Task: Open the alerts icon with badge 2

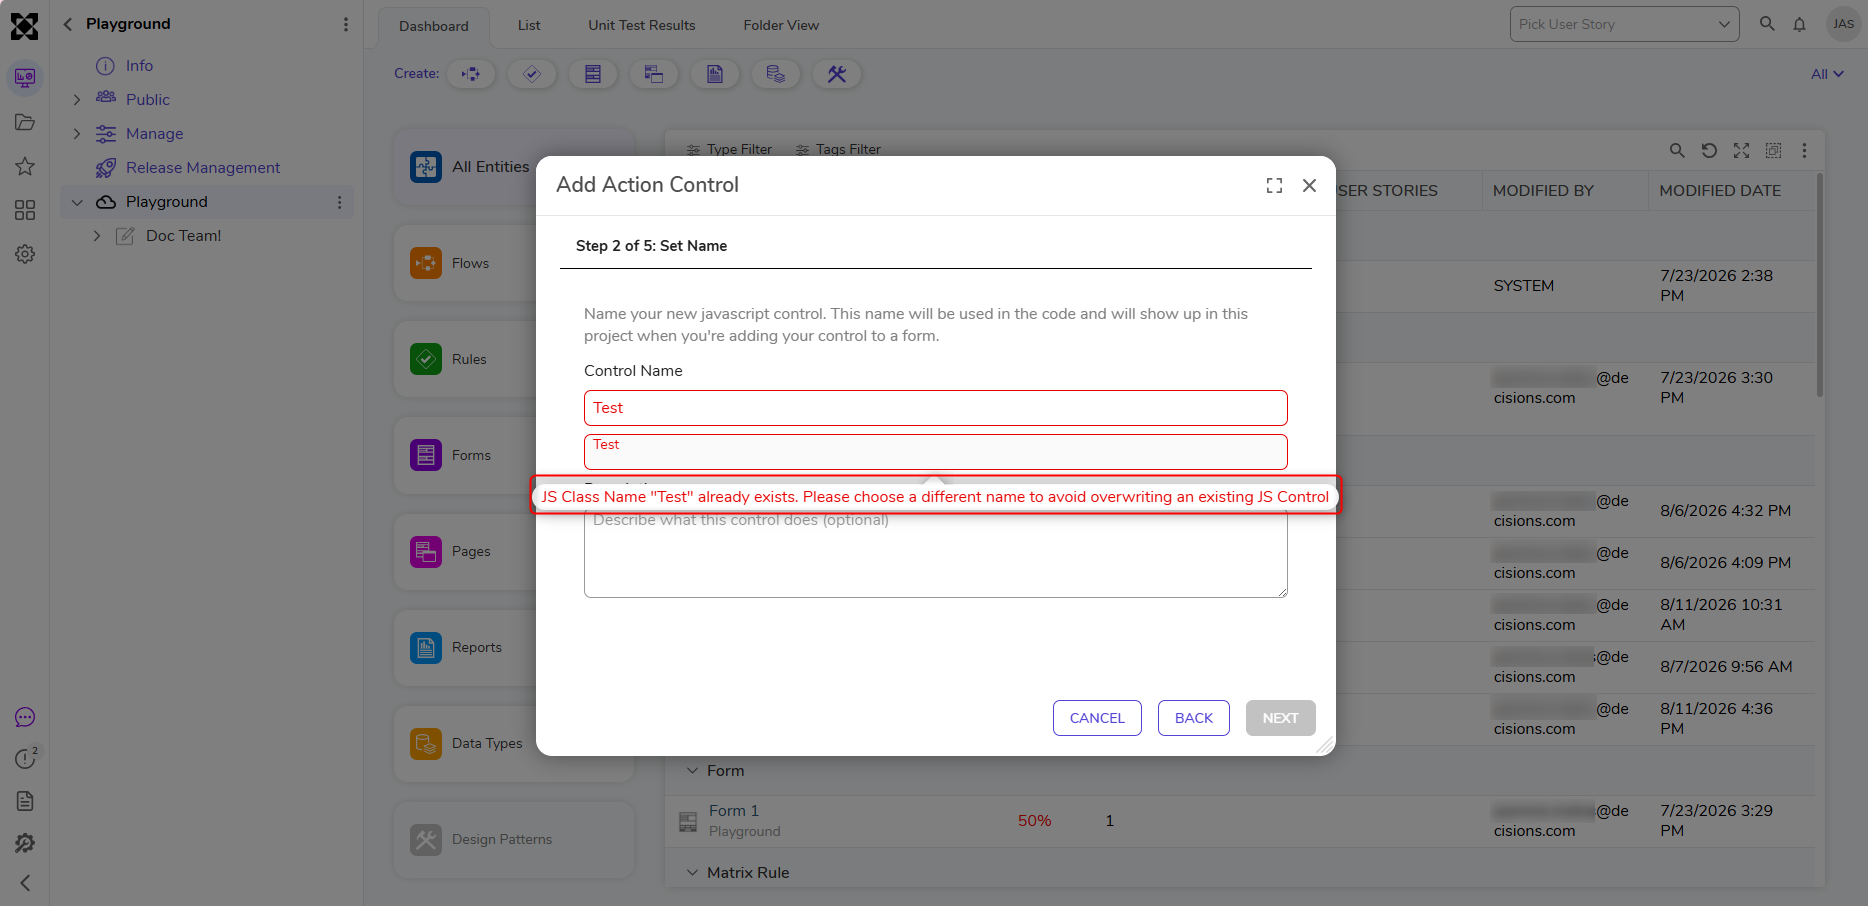Action: click(26, 759)
